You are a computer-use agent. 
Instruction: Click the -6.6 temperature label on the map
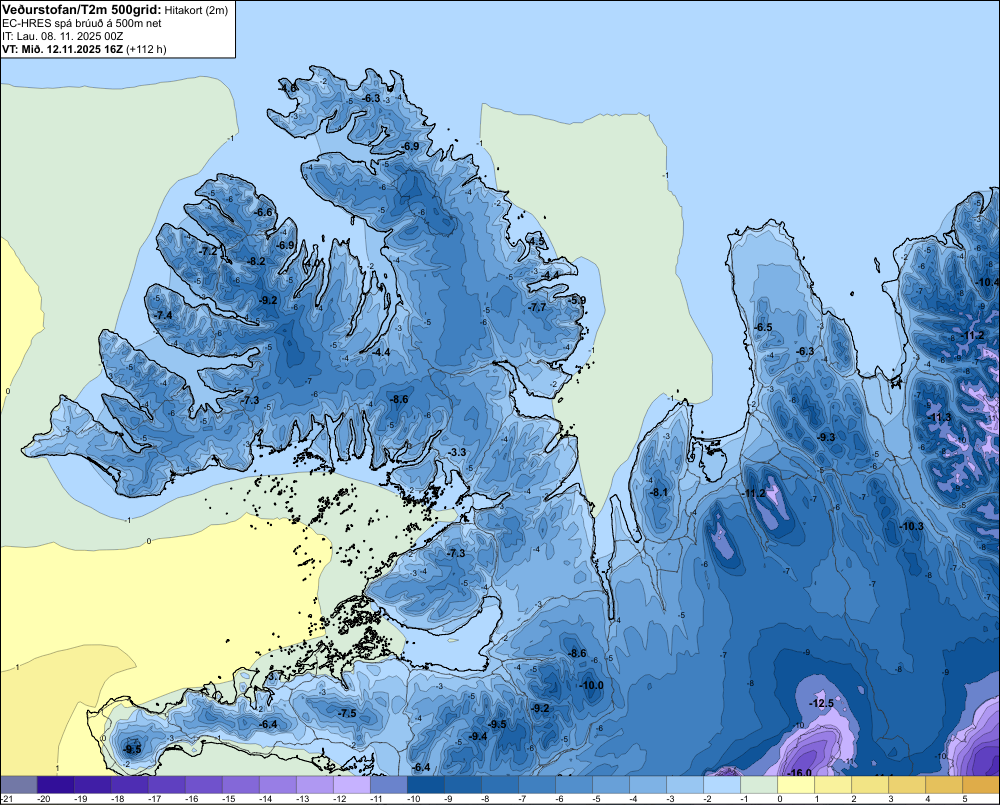pyautogui.click(x=263, y=212)
